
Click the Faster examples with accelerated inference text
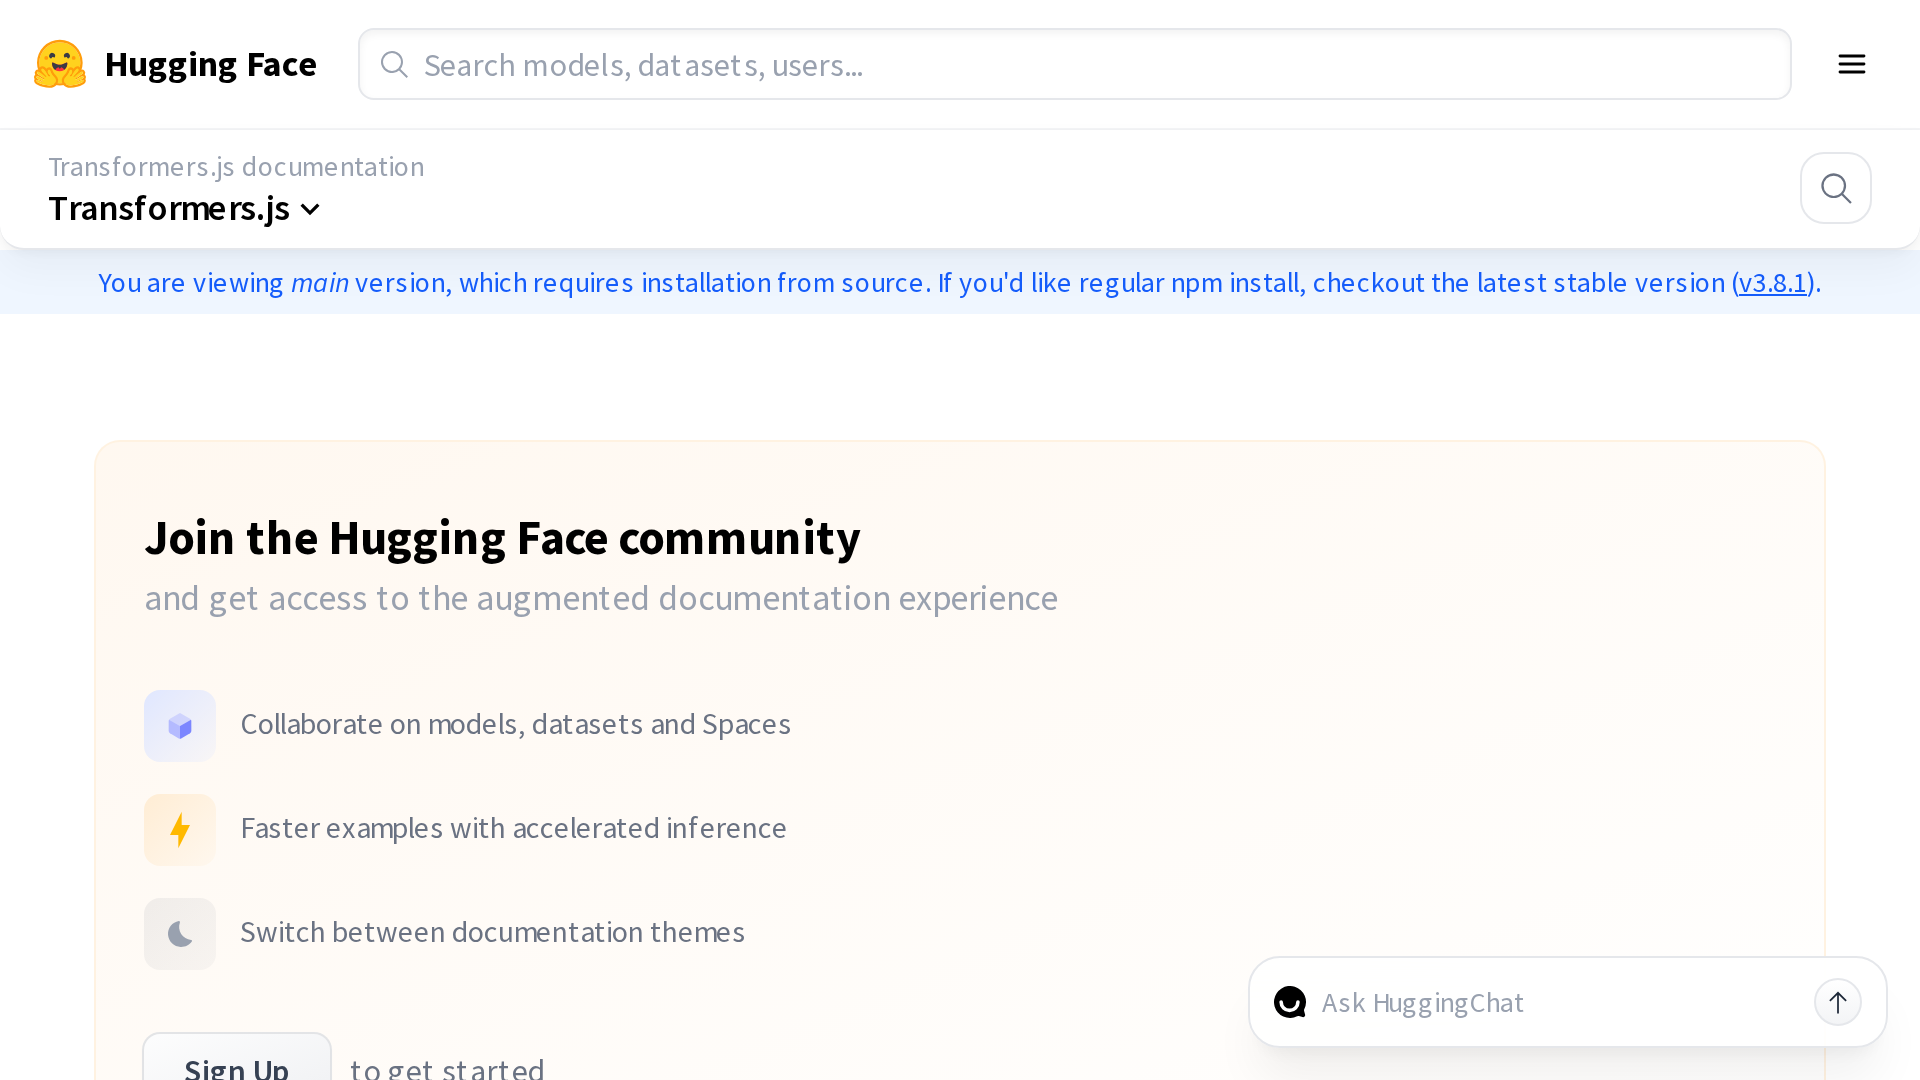[x=514, y=828]
